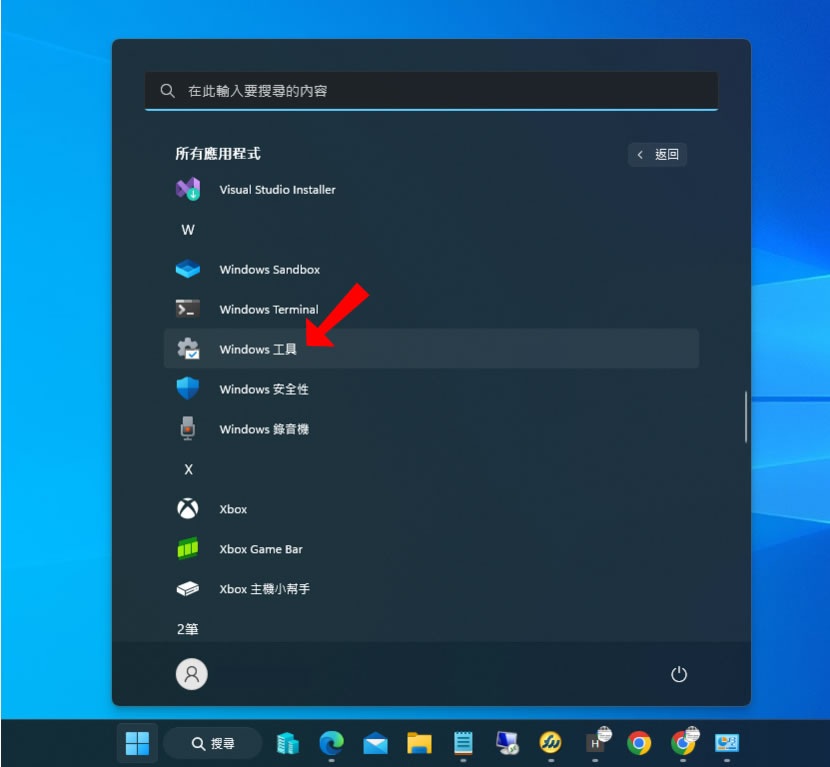Click the magnifier icon in the Start search box

coord(167,91)
